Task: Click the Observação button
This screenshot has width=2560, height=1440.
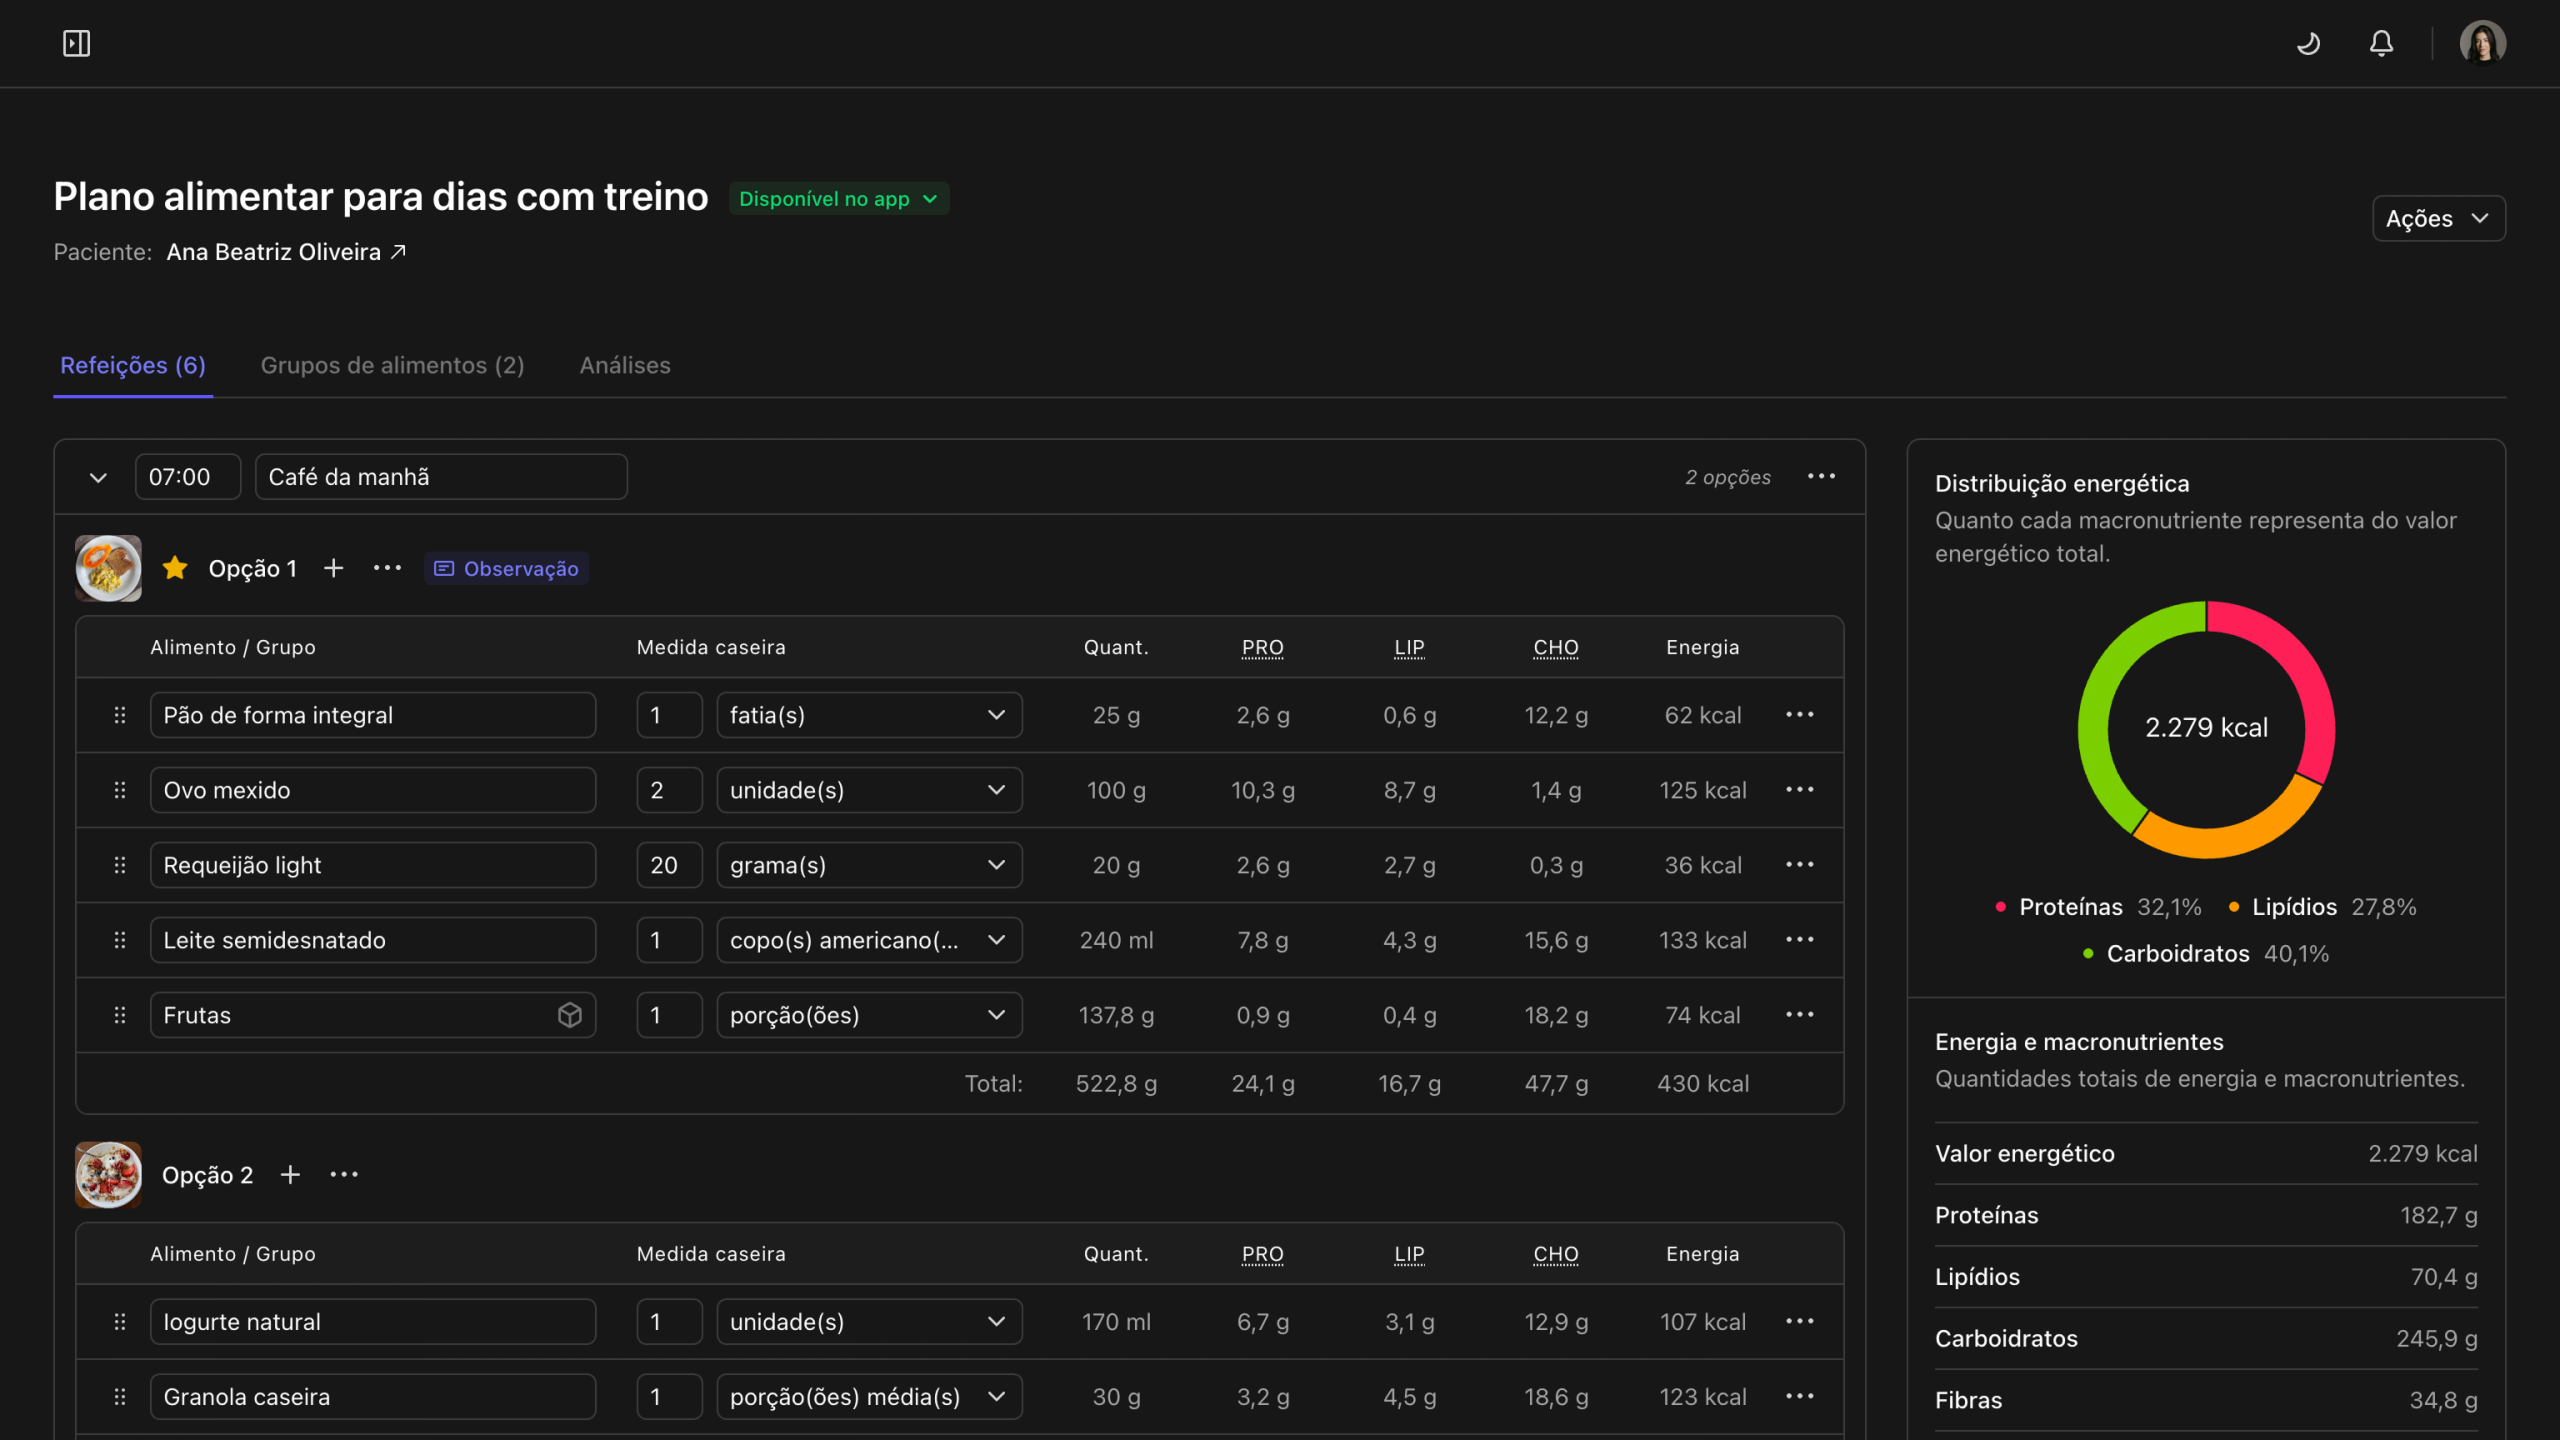Action: [x=507, y=568]
